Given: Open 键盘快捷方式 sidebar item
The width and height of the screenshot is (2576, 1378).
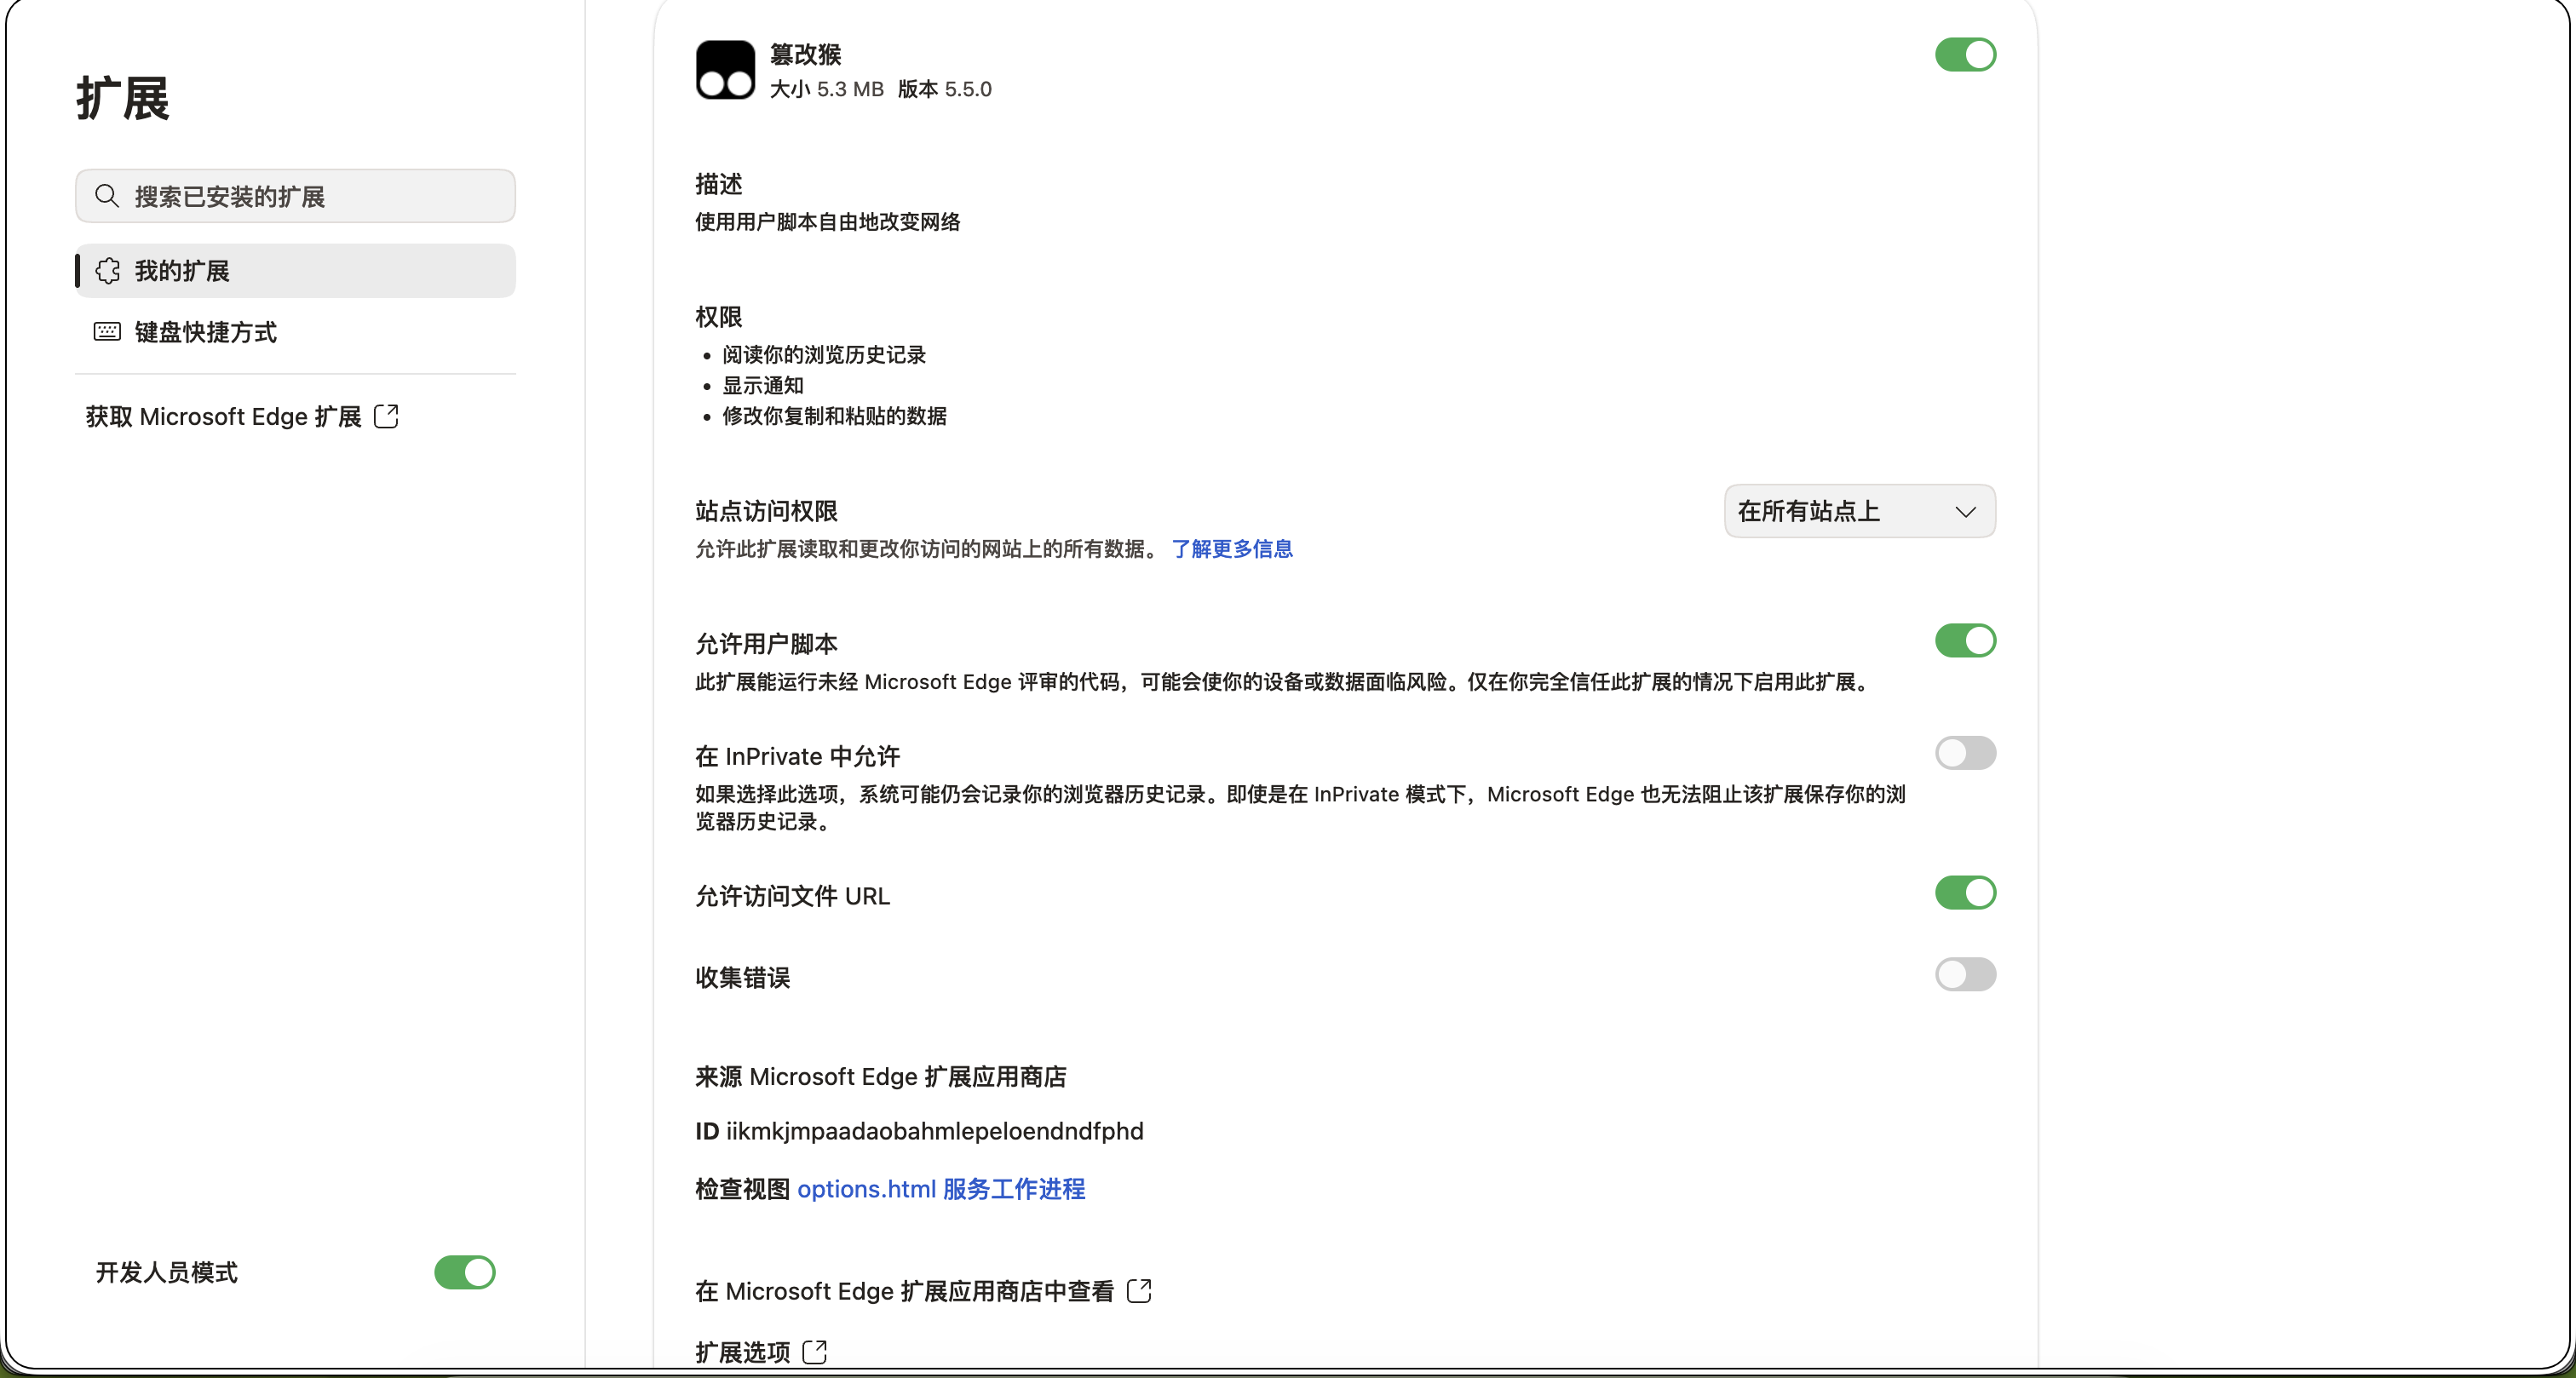Looking at the screenshot, I should (x=295, y=332).
